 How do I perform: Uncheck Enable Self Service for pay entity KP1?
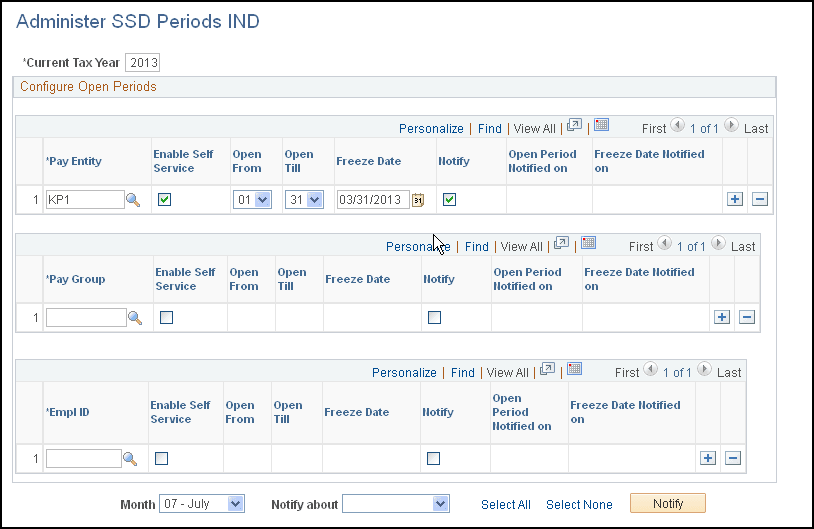click(x=165, y=199)
